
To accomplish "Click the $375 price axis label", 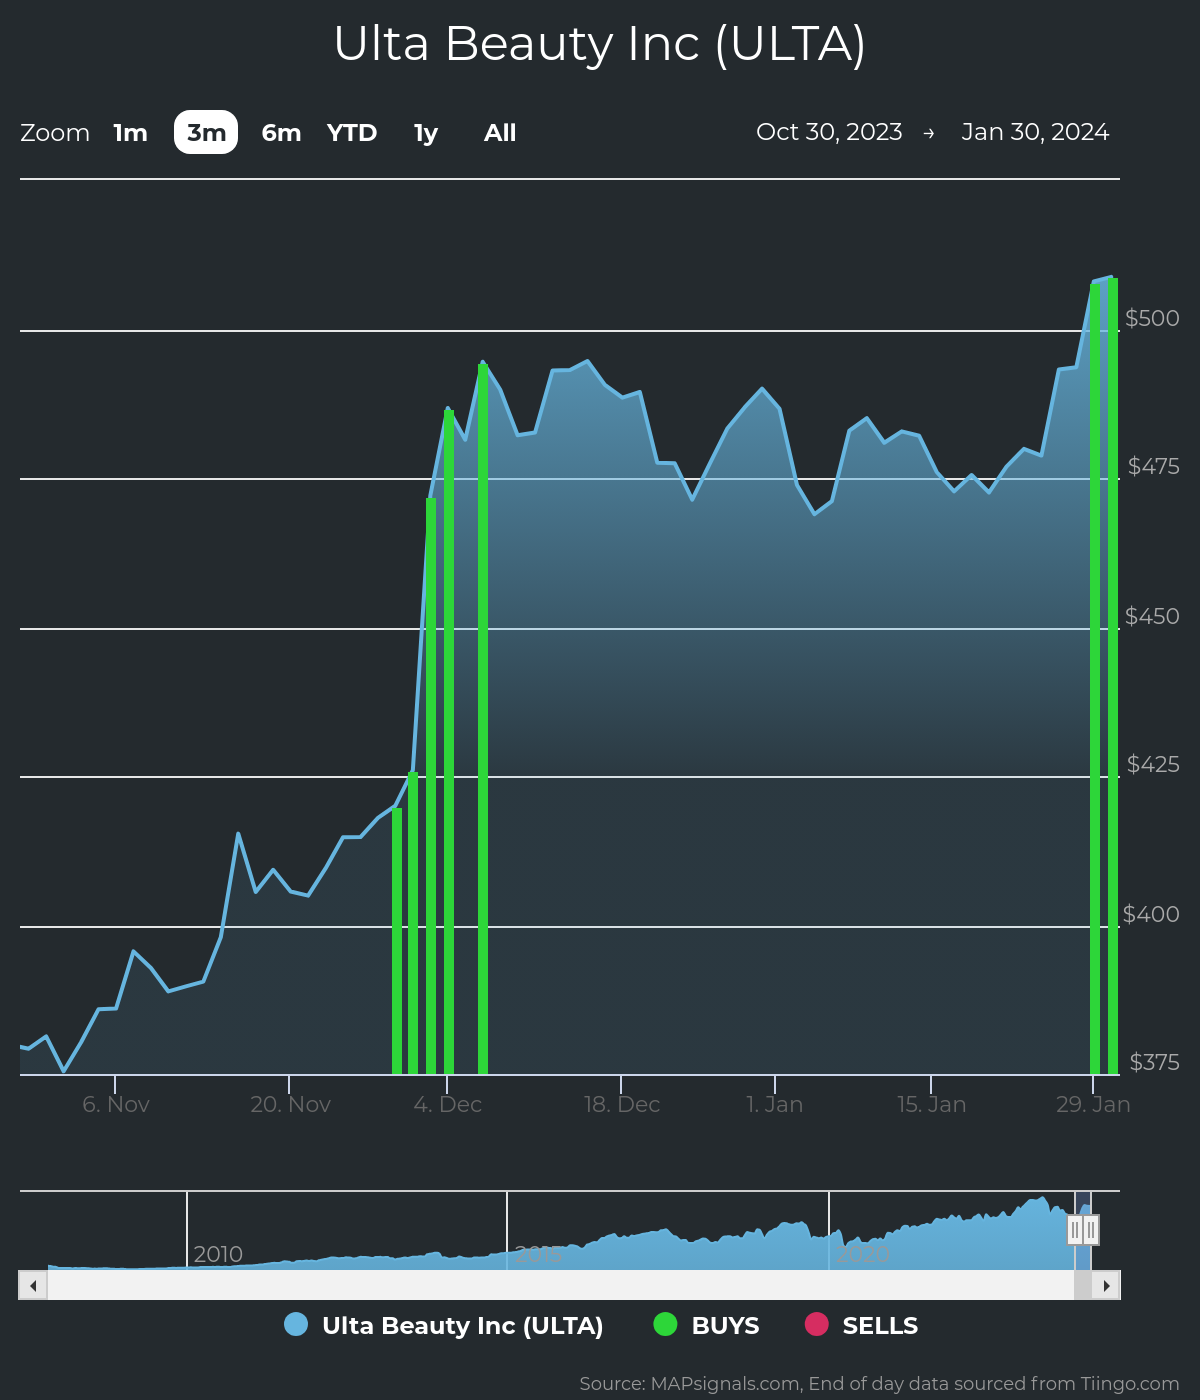I will pos(1154,1062).
